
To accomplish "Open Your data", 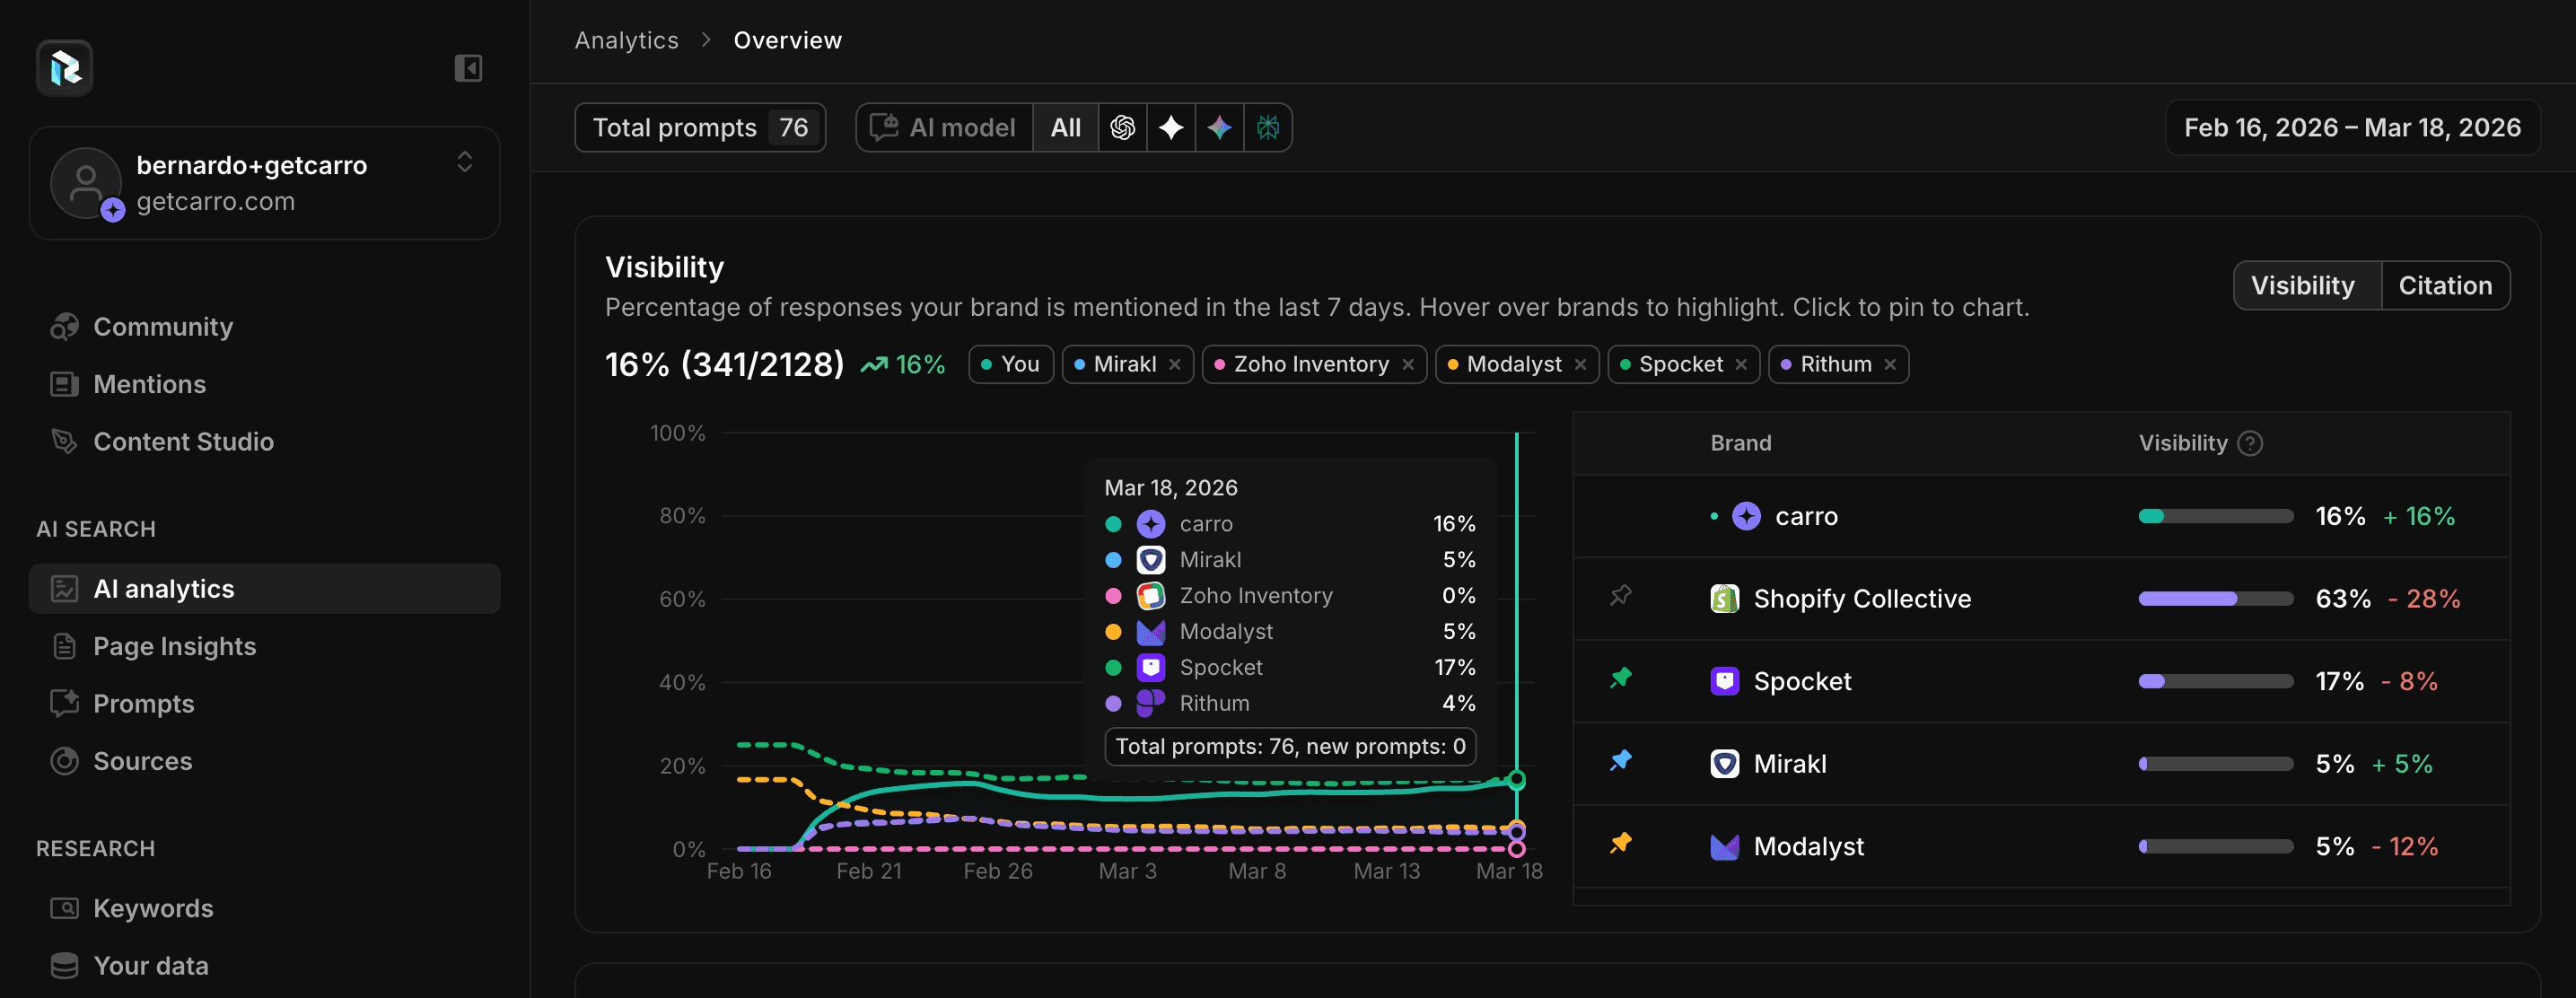I will click(x=151, y=966).
